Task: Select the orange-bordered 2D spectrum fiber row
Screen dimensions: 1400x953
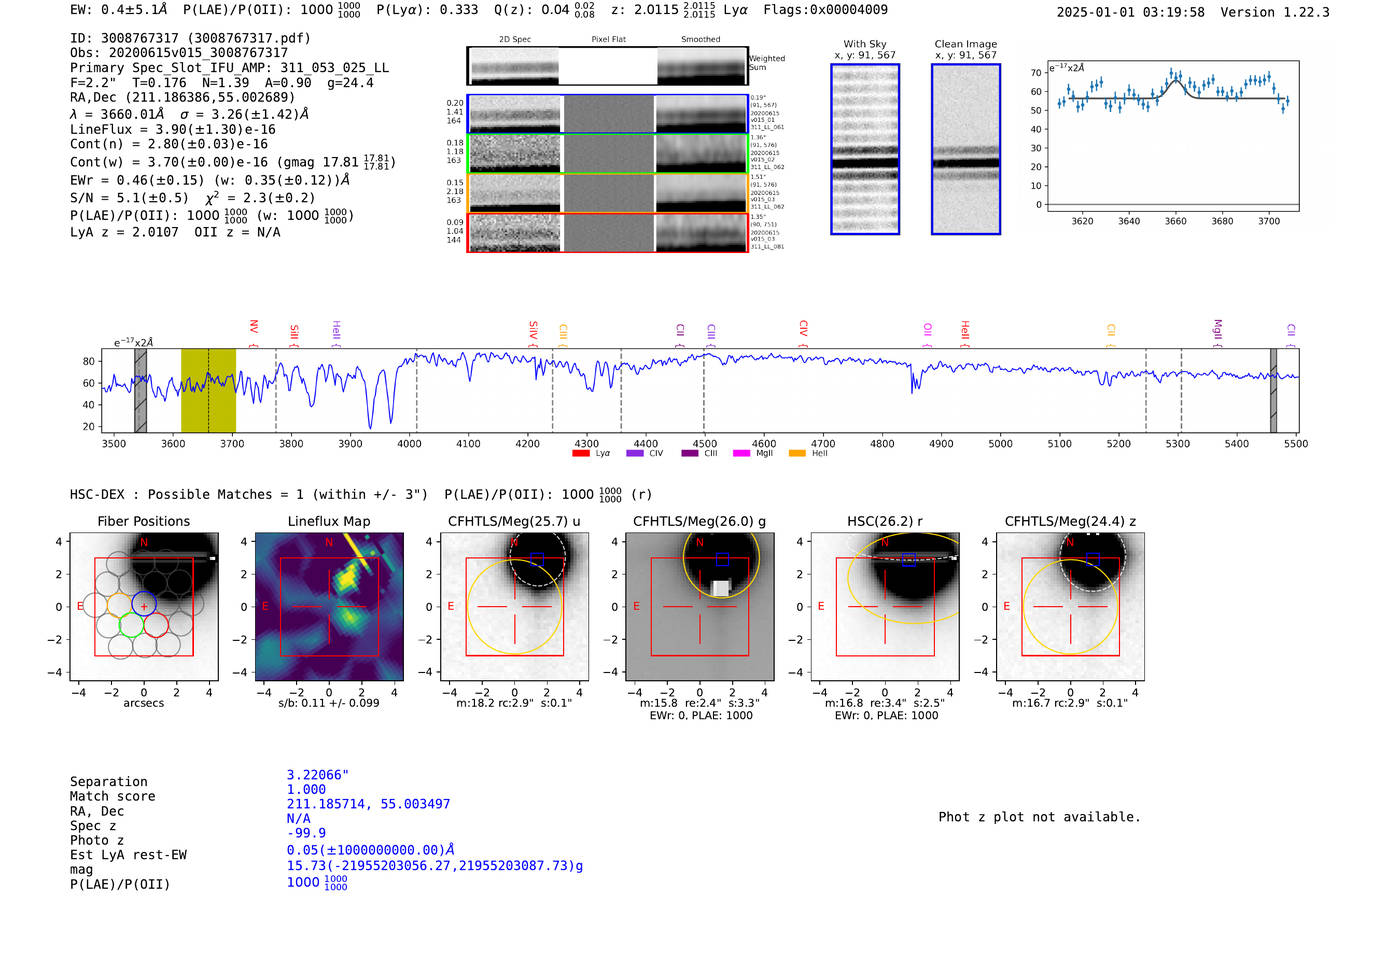Action: tap(608, 193)
